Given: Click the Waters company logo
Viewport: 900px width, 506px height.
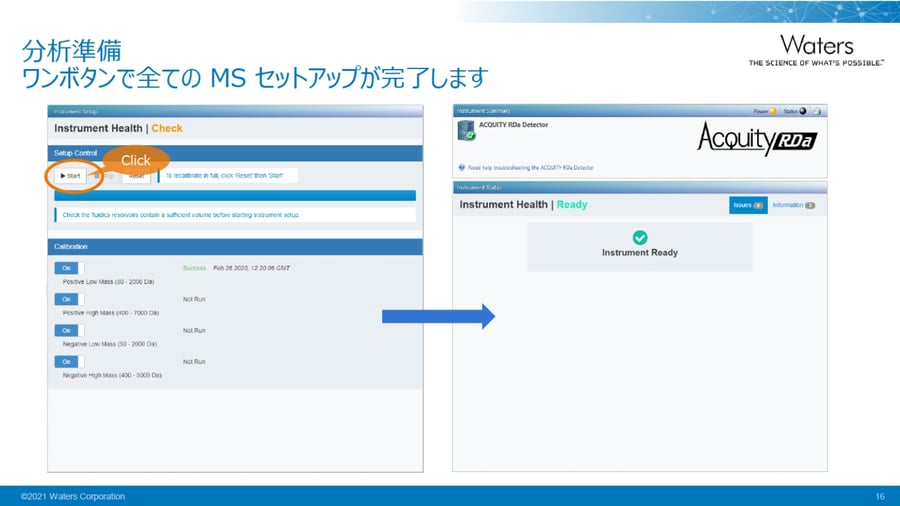Looking at the screenshot, I should (816, 50).
